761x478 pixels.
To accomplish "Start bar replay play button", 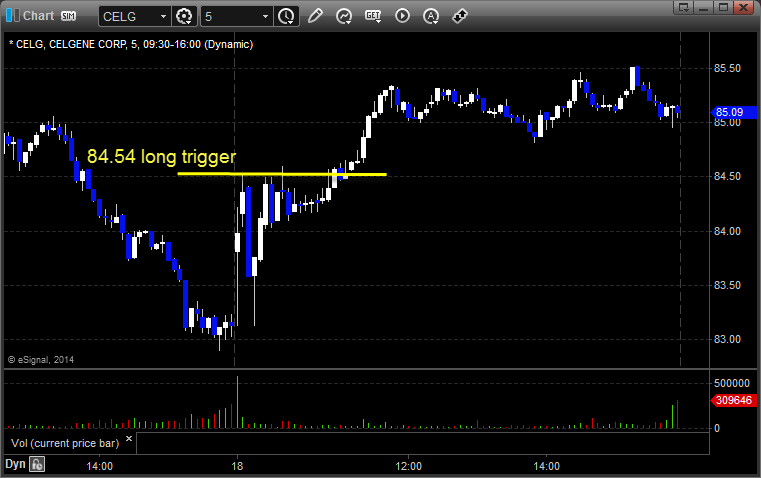I will 402,16.
